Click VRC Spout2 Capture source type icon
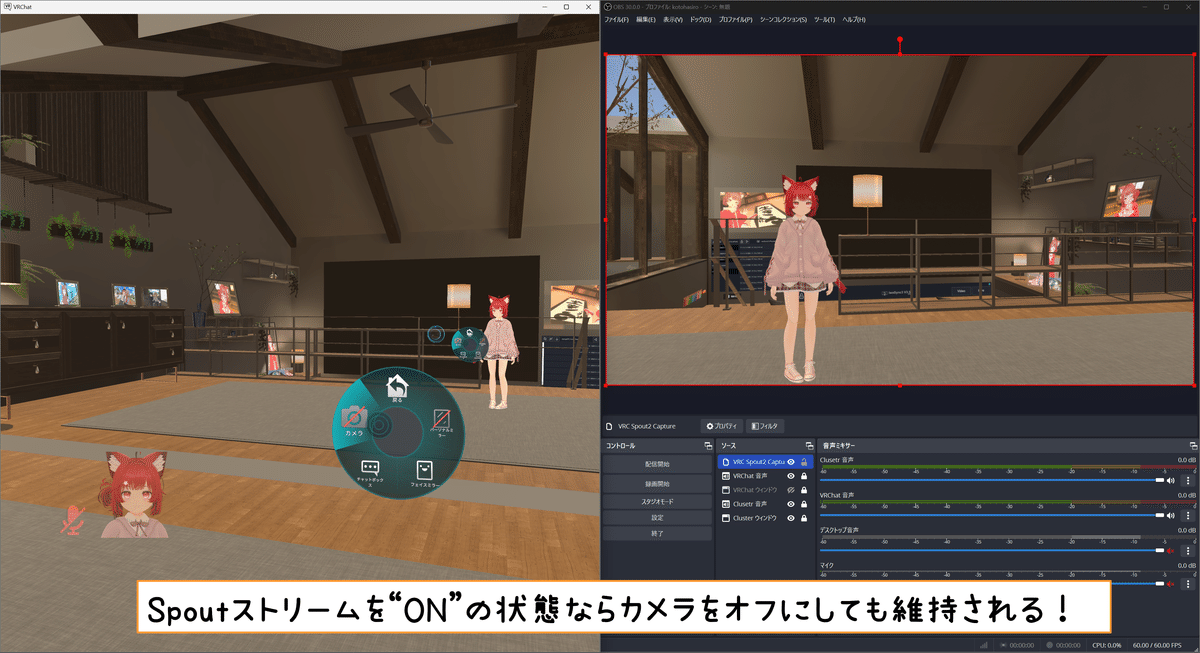Screen dimensions: 1200x653 pos(725,462)
